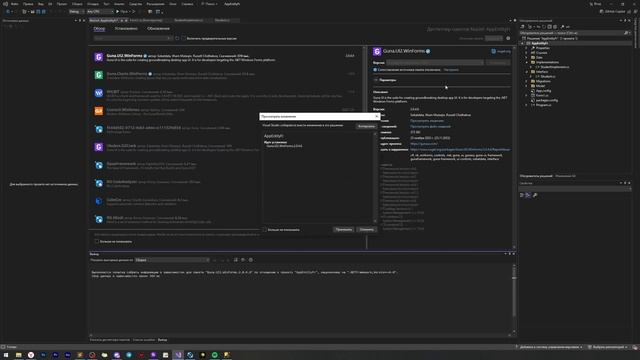The width and height of the screenshot is (640, 360).
Task: Open the Вид menu
Action: (40, 4)
